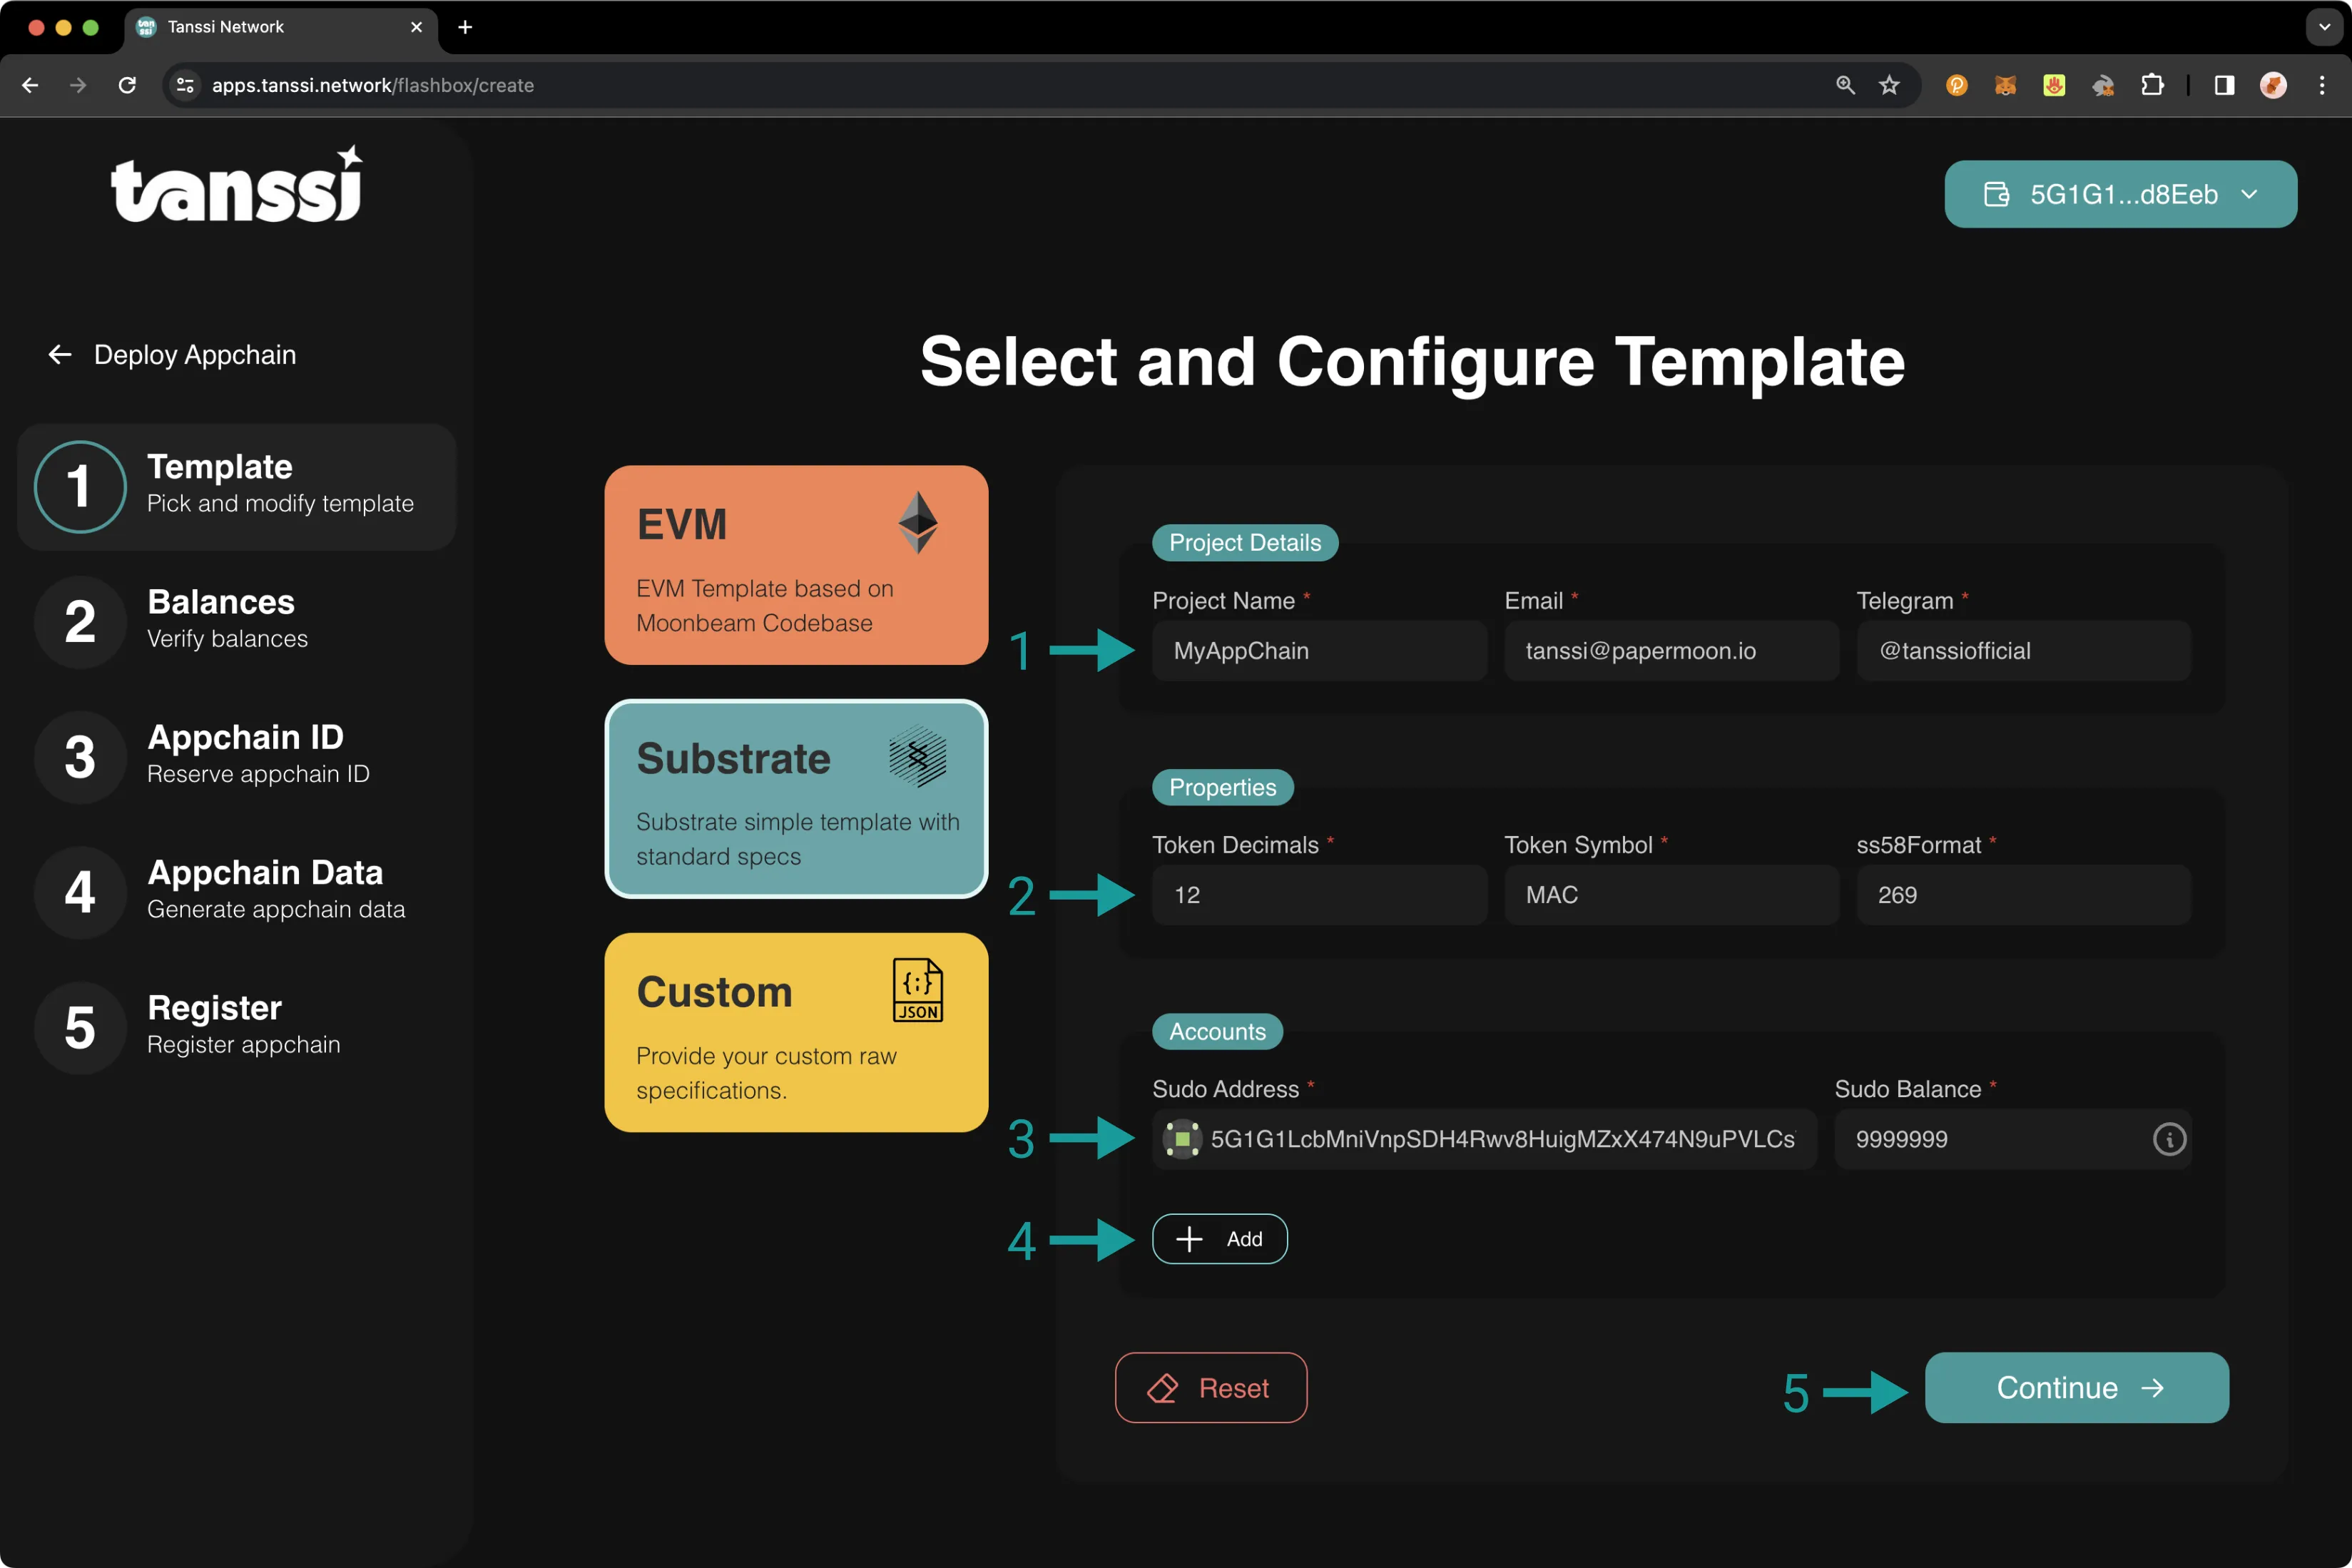The width and height of the screenshot is (2352, 1568).
Task: Close the Tanssi Network tab
Action: pos(416,27)
